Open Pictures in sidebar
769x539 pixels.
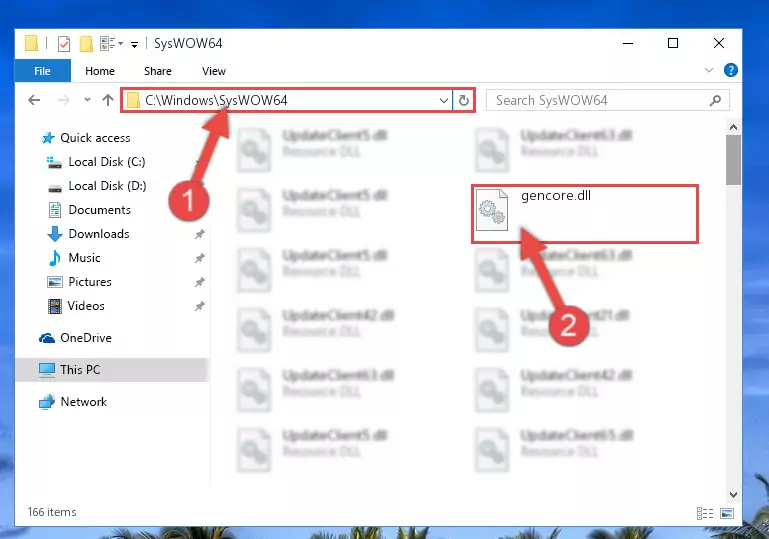(x=90, y=282)
